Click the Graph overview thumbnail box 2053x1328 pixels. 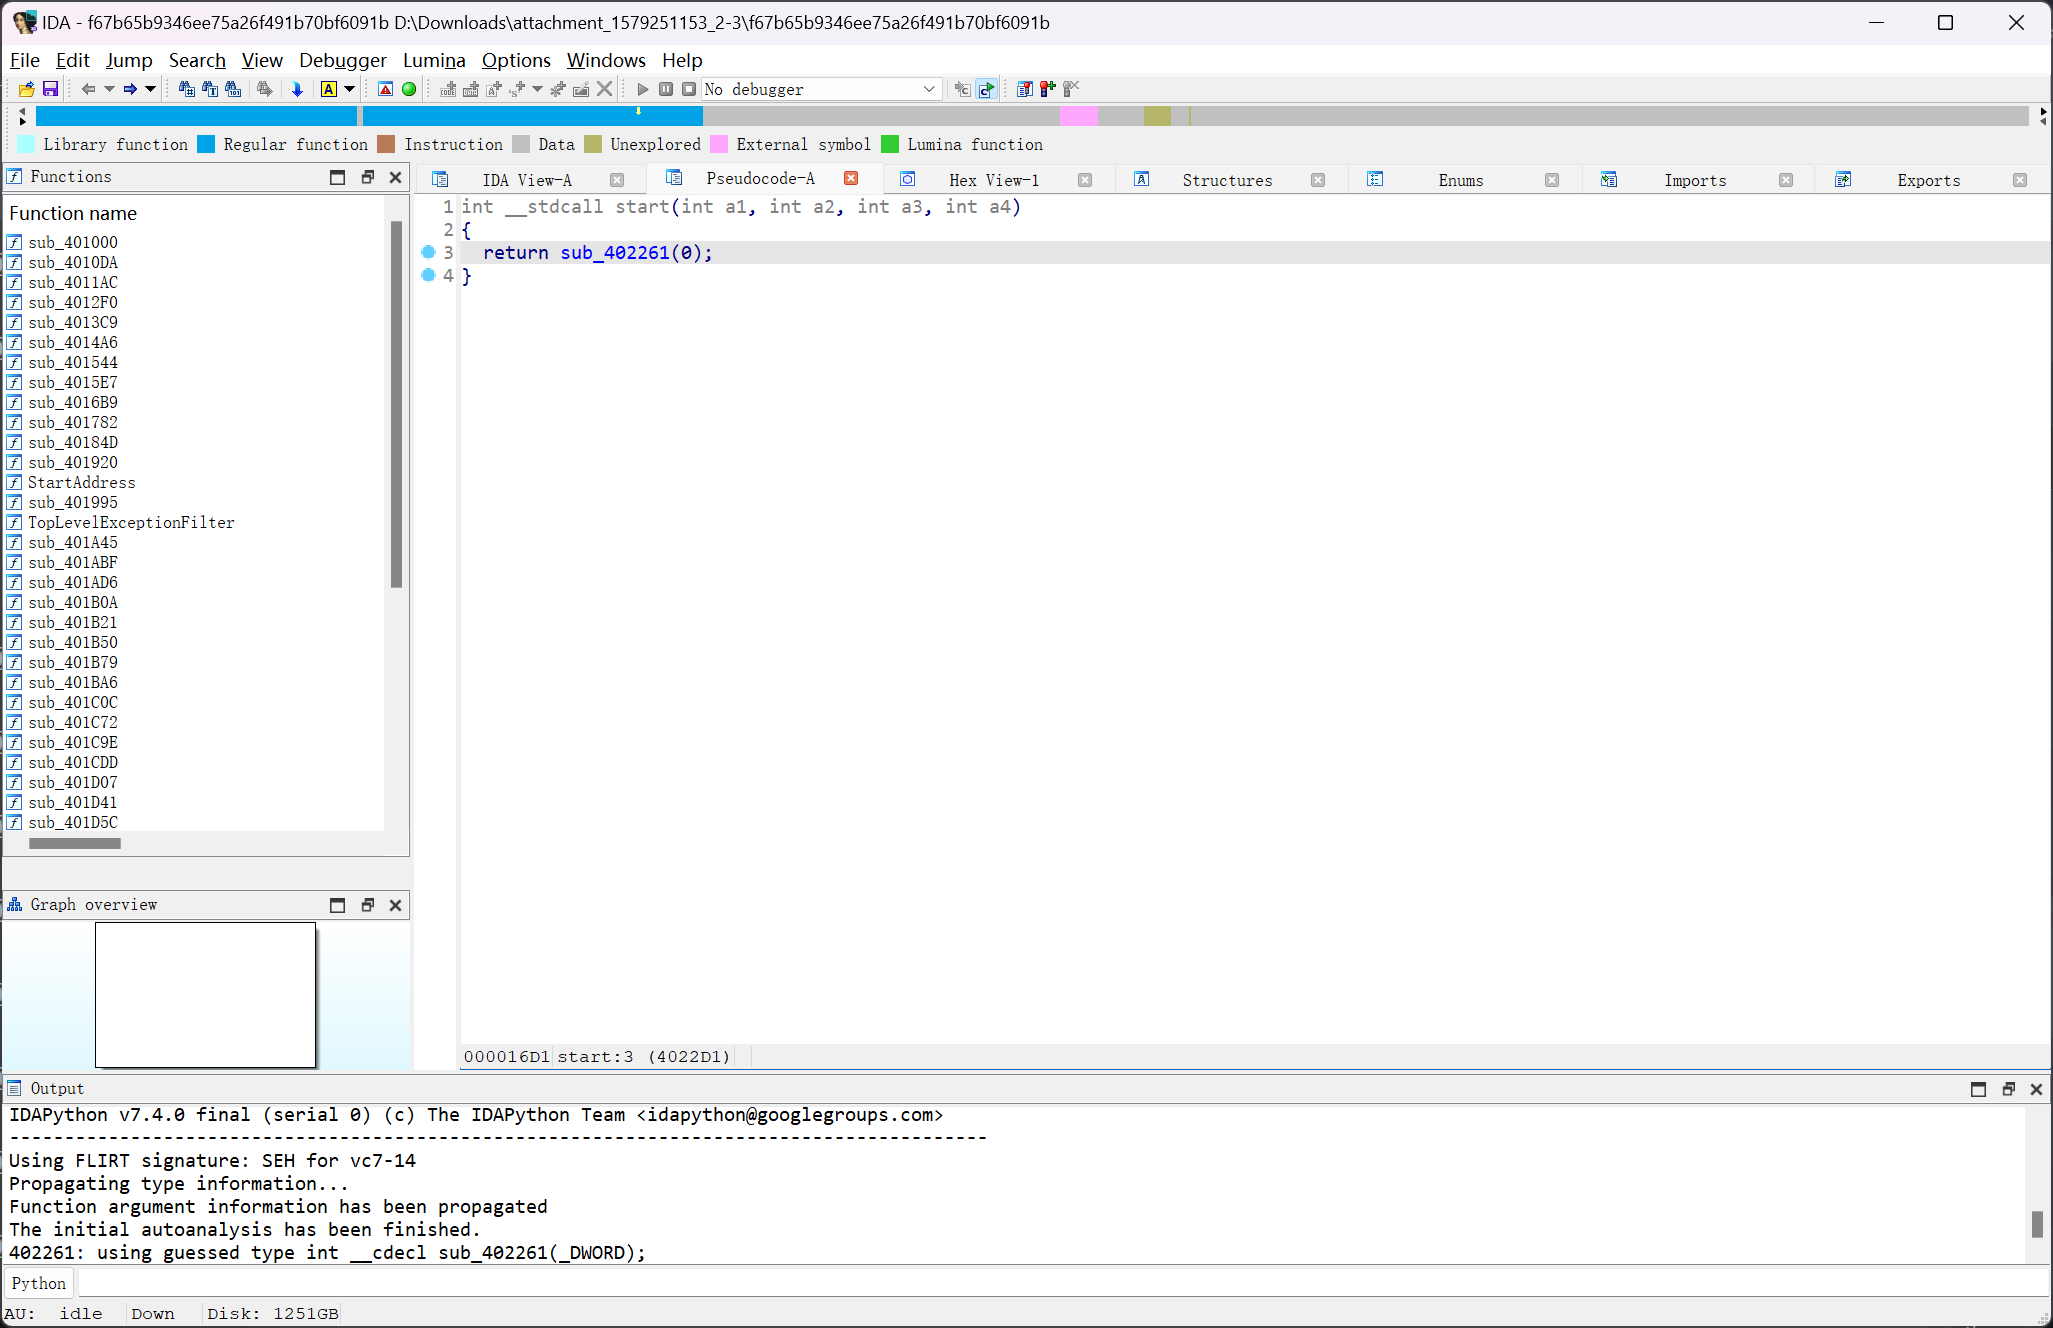click(205, 995)
